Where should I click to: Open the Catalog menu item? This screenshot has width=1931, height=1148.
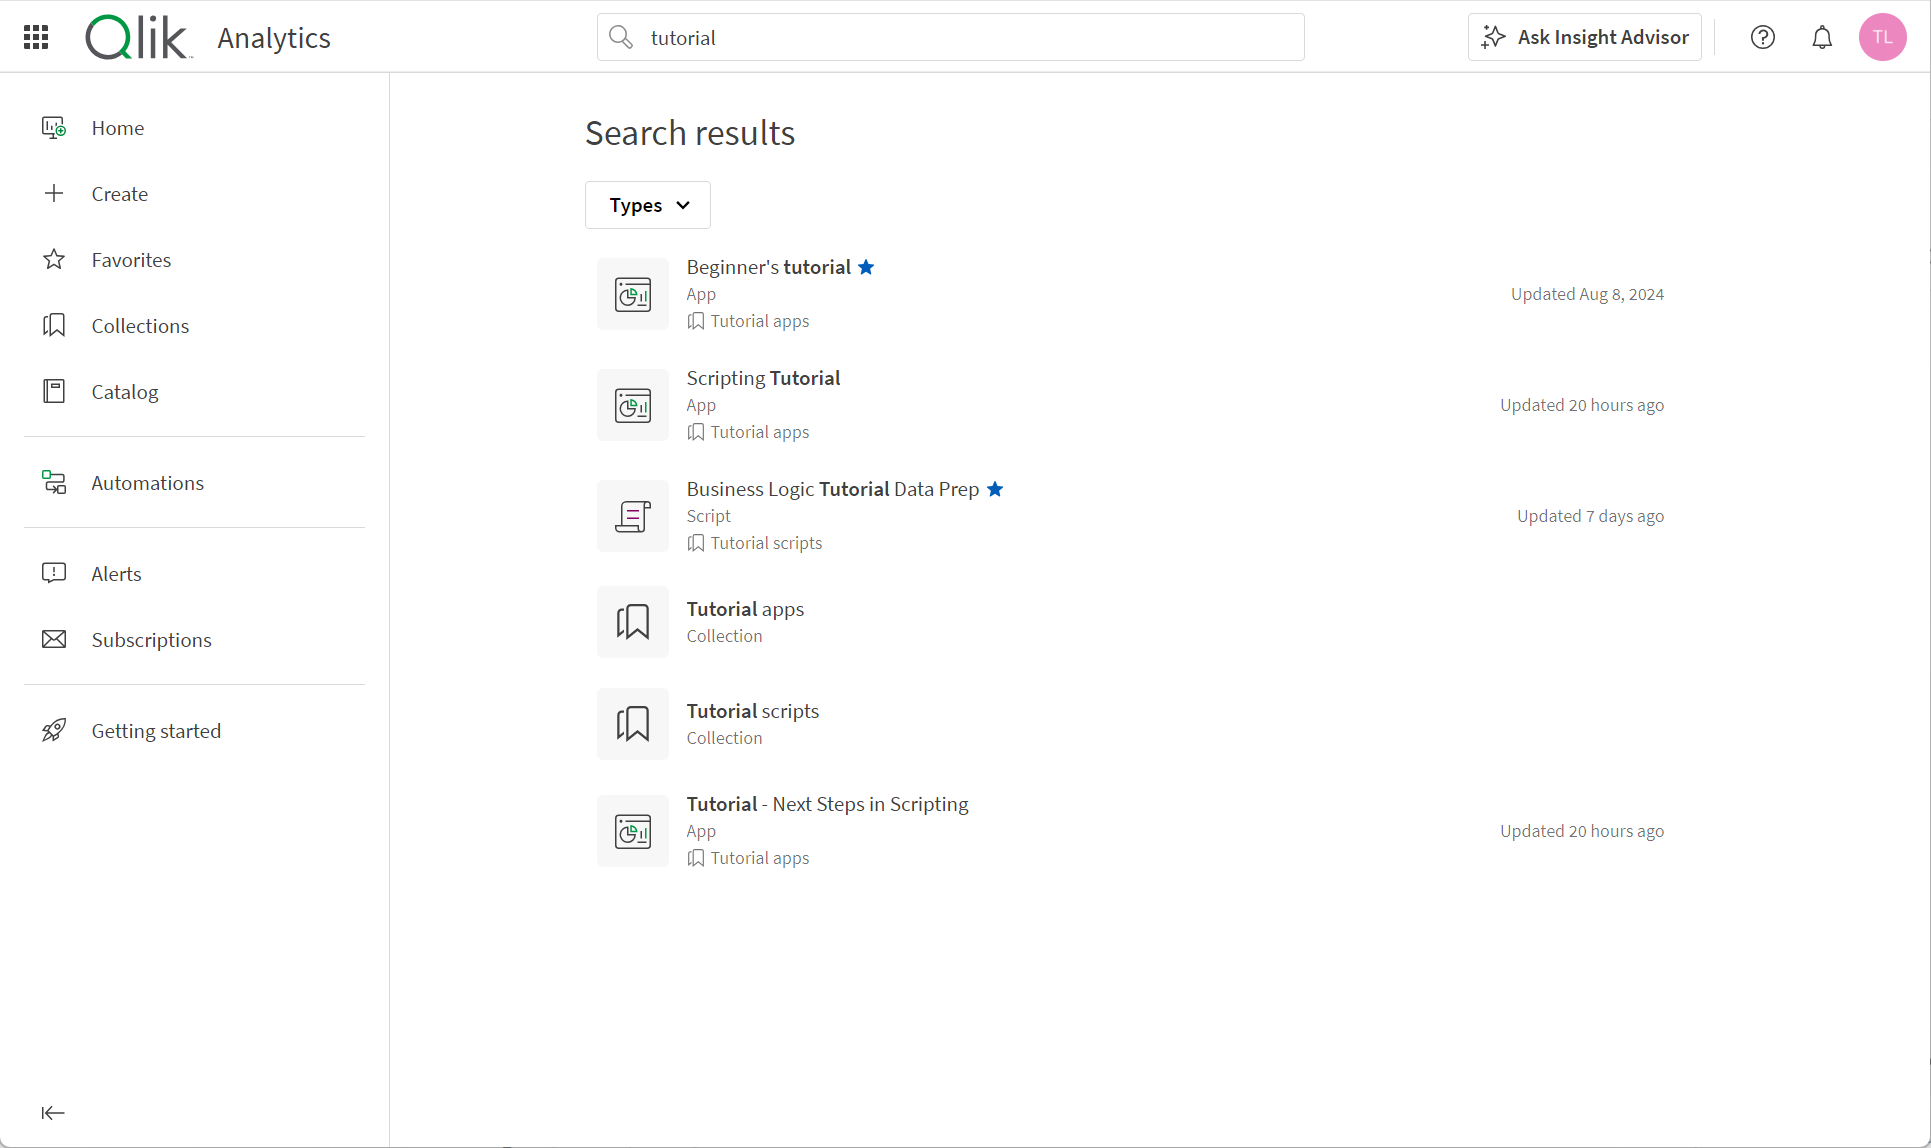pyautogui.click(x=124, y=391)
